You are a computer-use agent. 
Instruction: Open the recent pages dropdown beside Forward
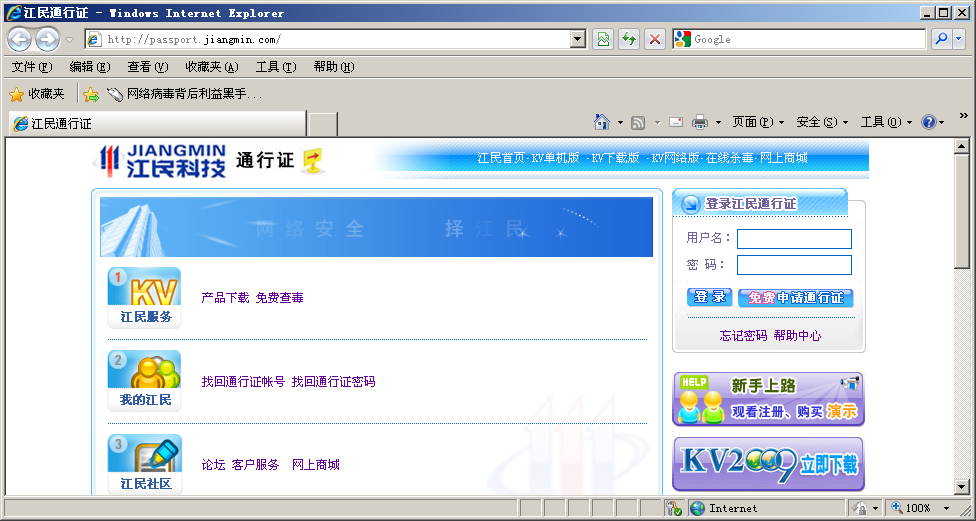pos(69,40)
